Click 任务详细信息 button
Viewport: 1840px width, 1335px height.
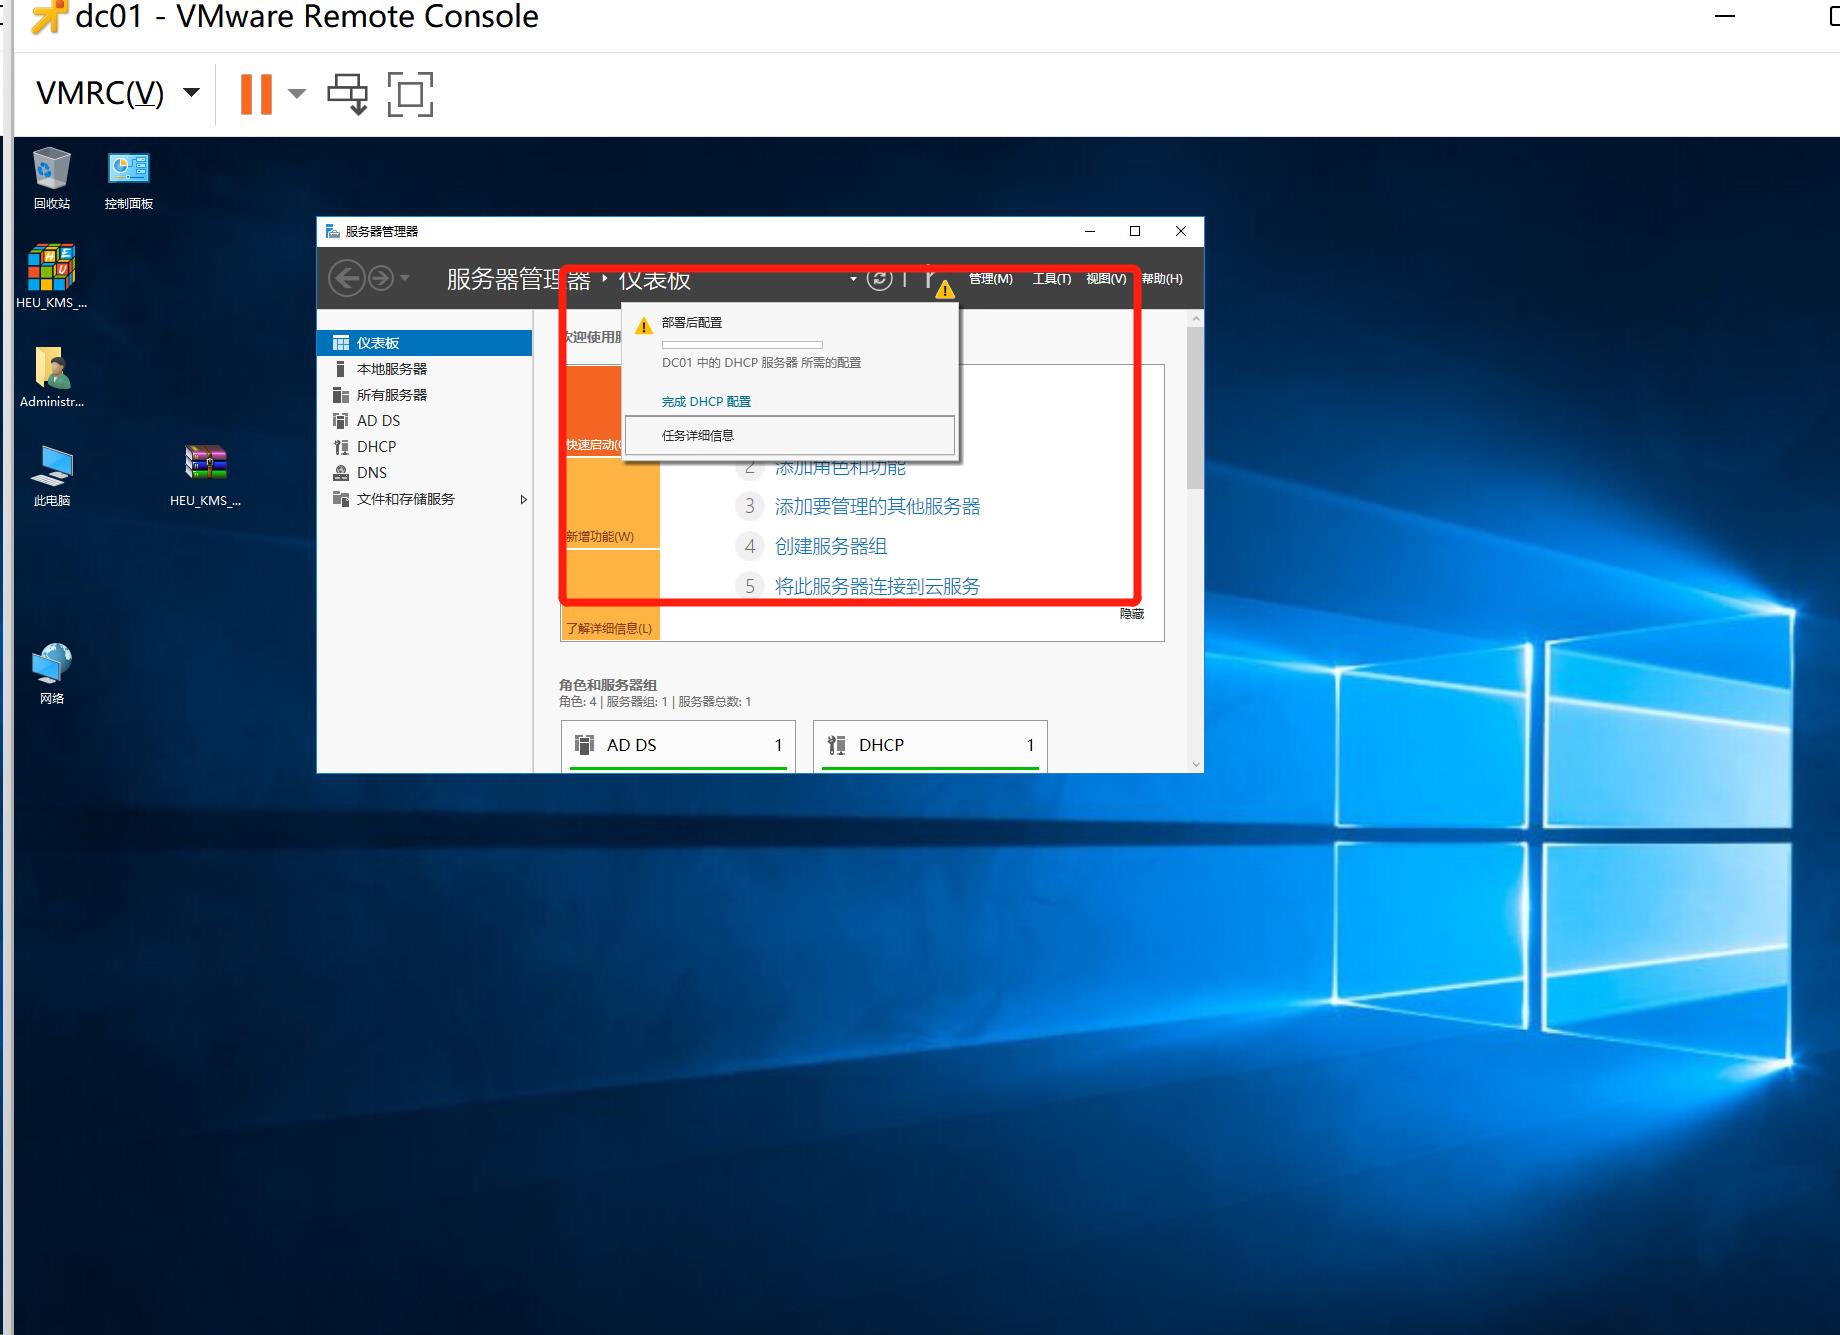790,435
